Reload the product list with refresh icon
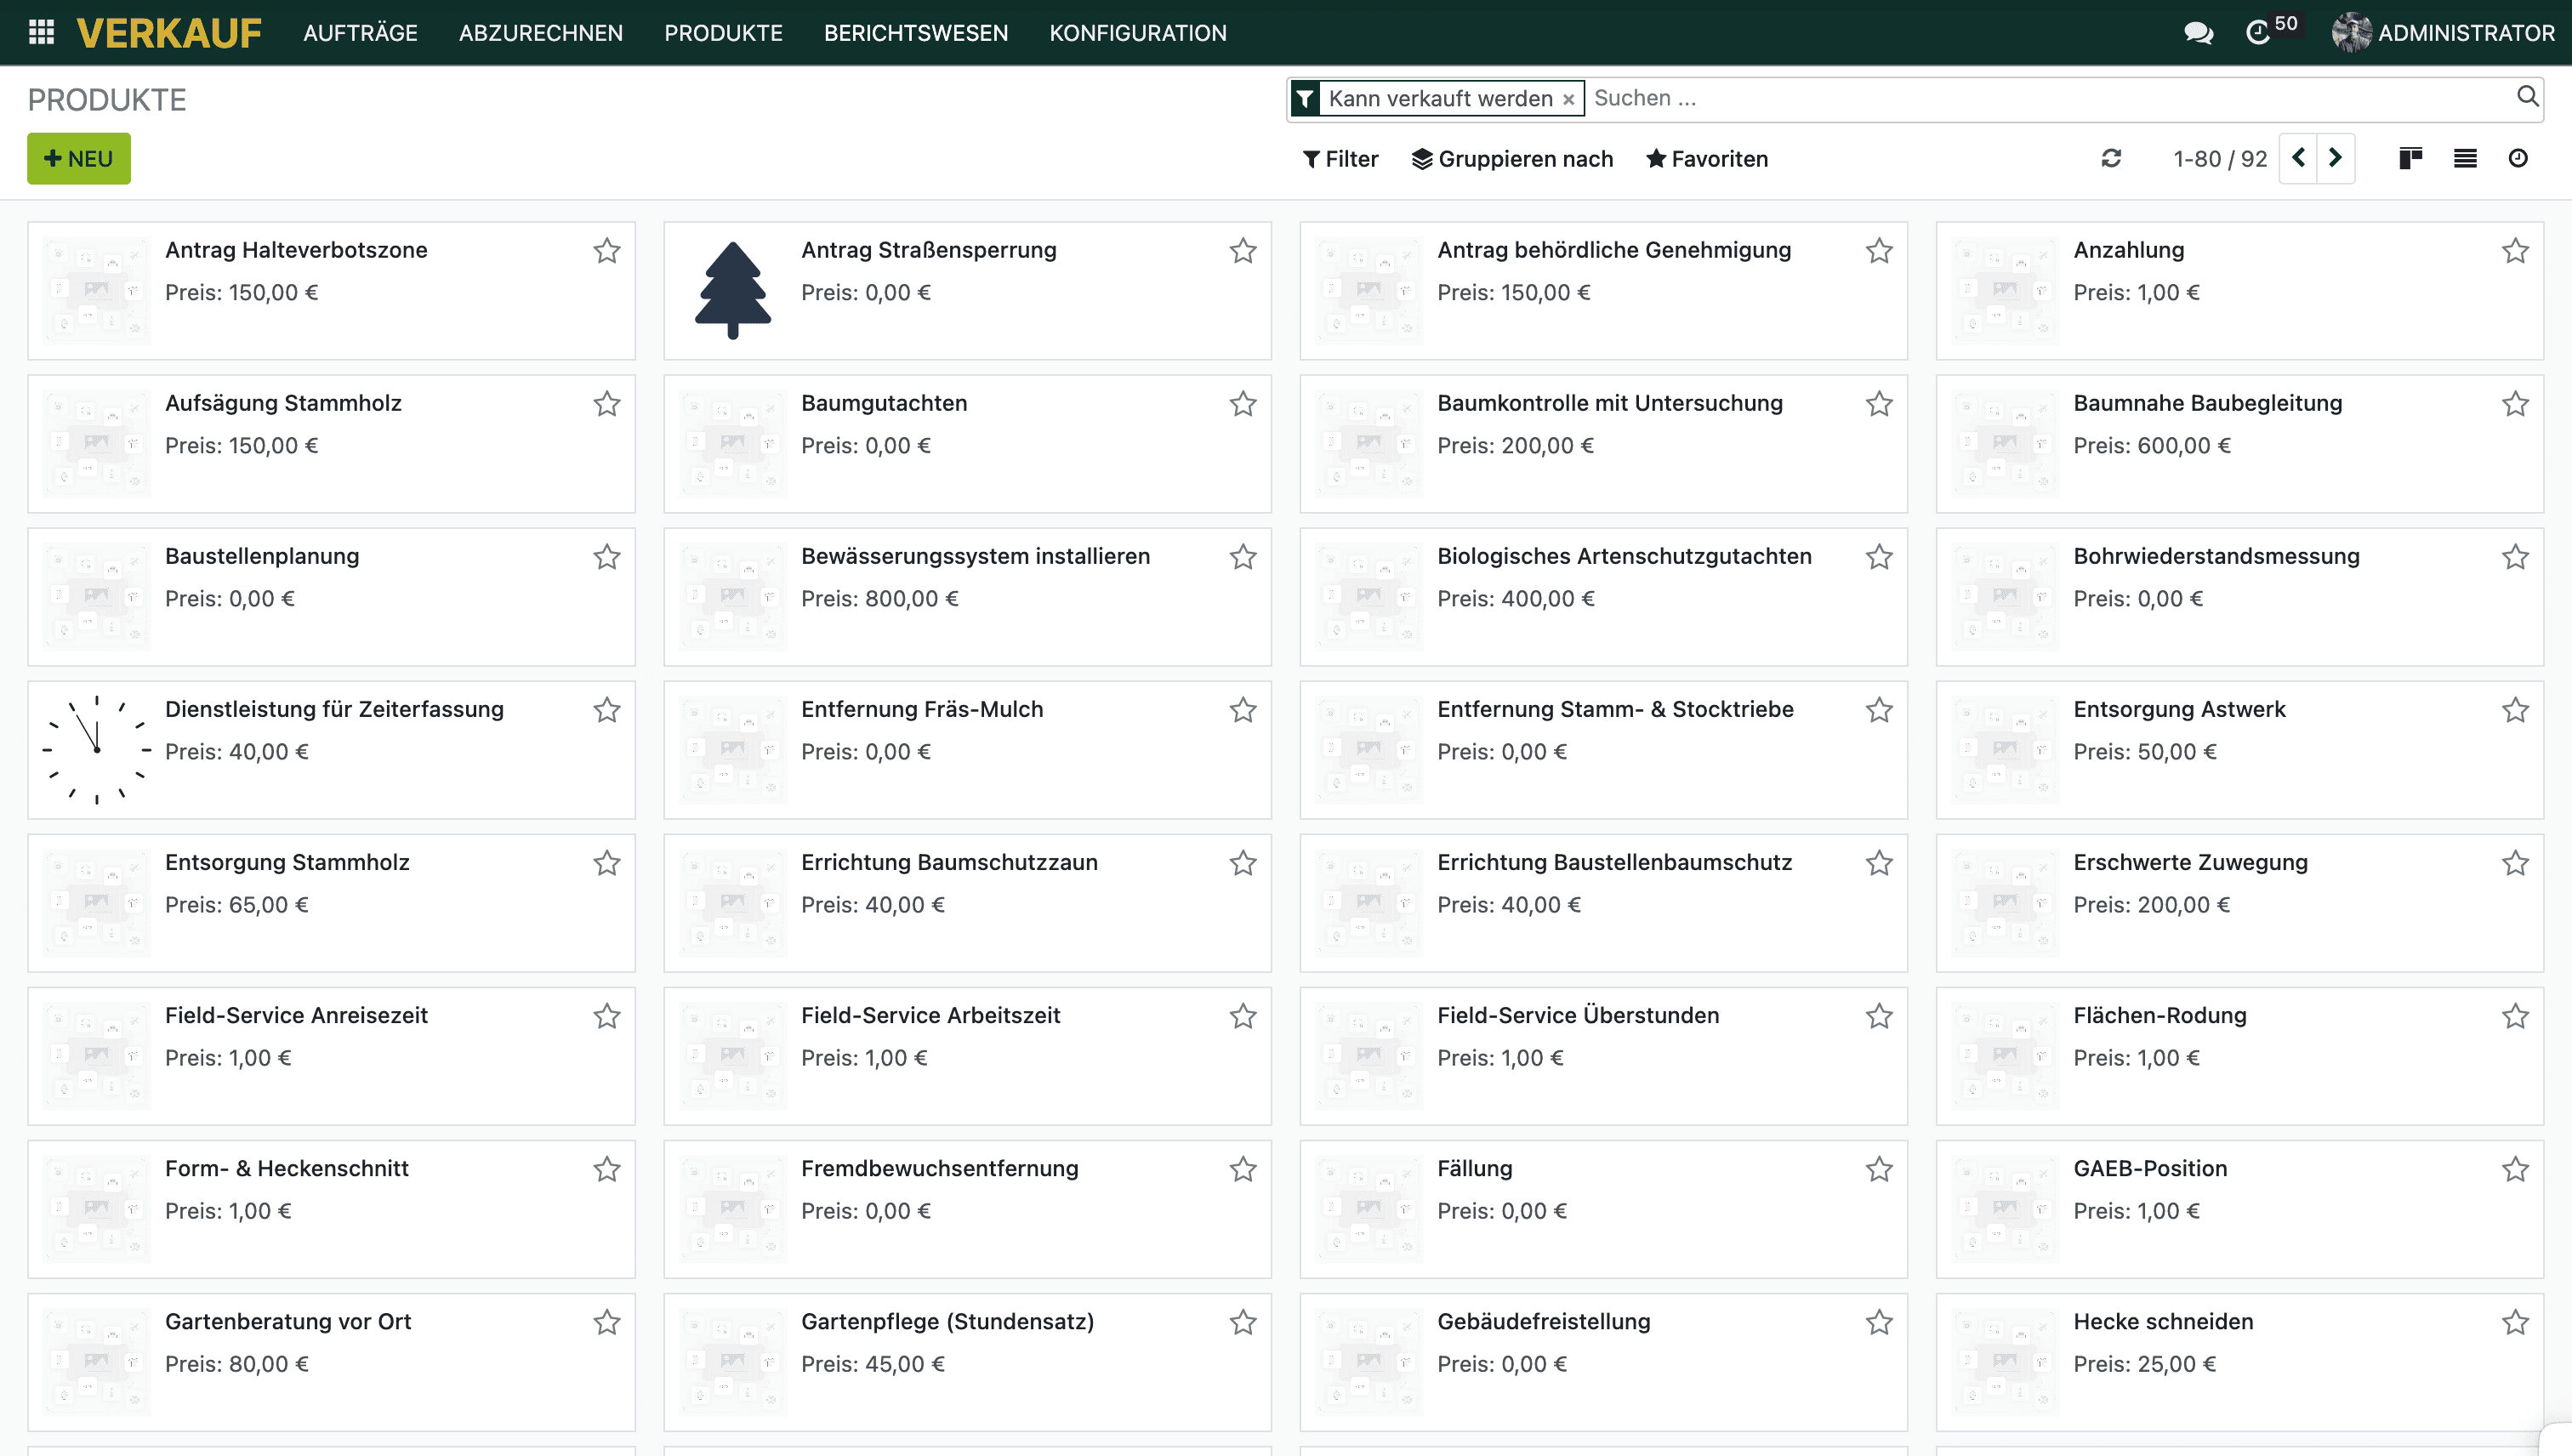This screenshot has width=2572, height=1456. pos(2111,158)
